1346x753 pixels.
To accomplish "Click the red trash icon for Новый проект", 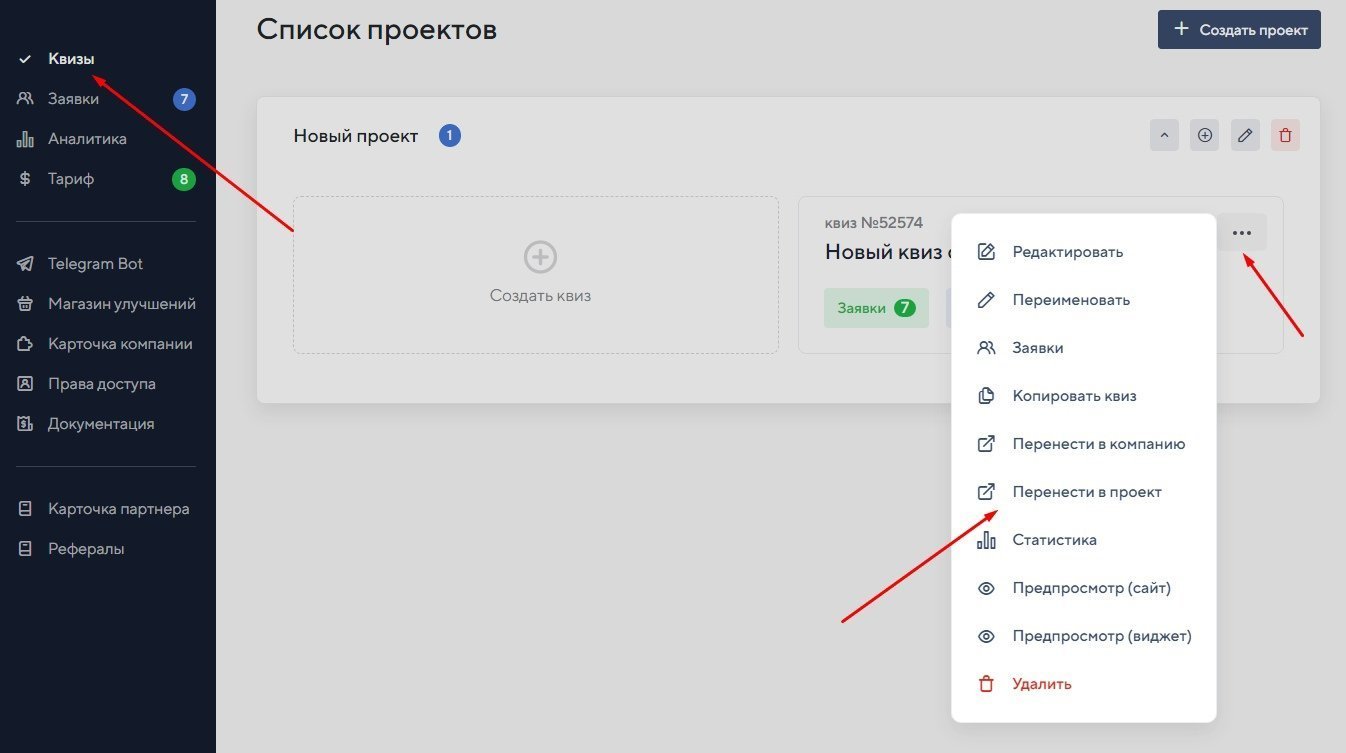I will (1285, 135).
